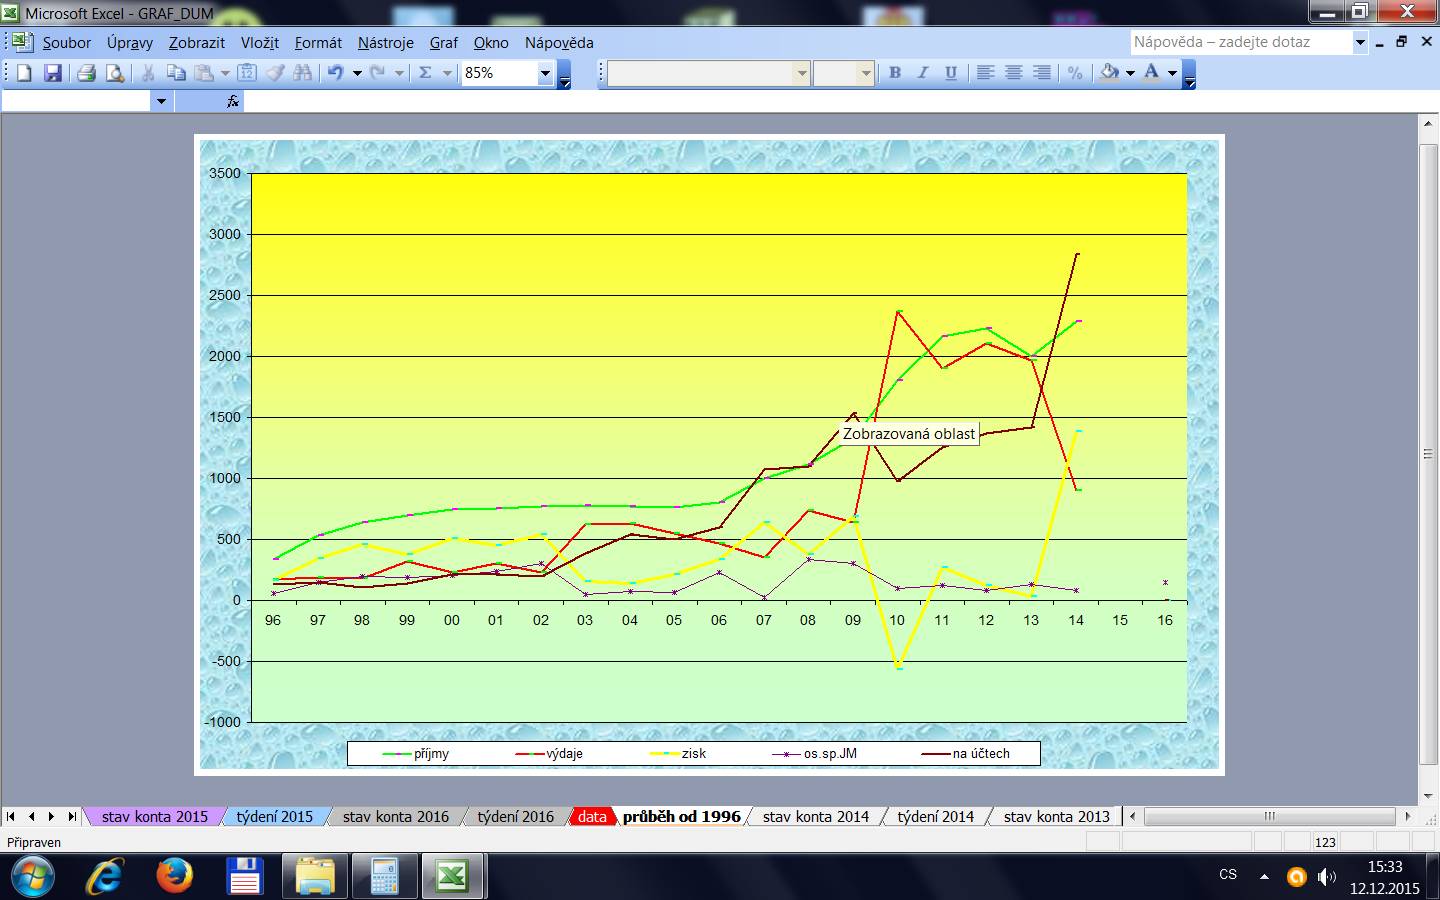Toggle Italic formatting
The image size is (1440, 900).
(923, 73)
